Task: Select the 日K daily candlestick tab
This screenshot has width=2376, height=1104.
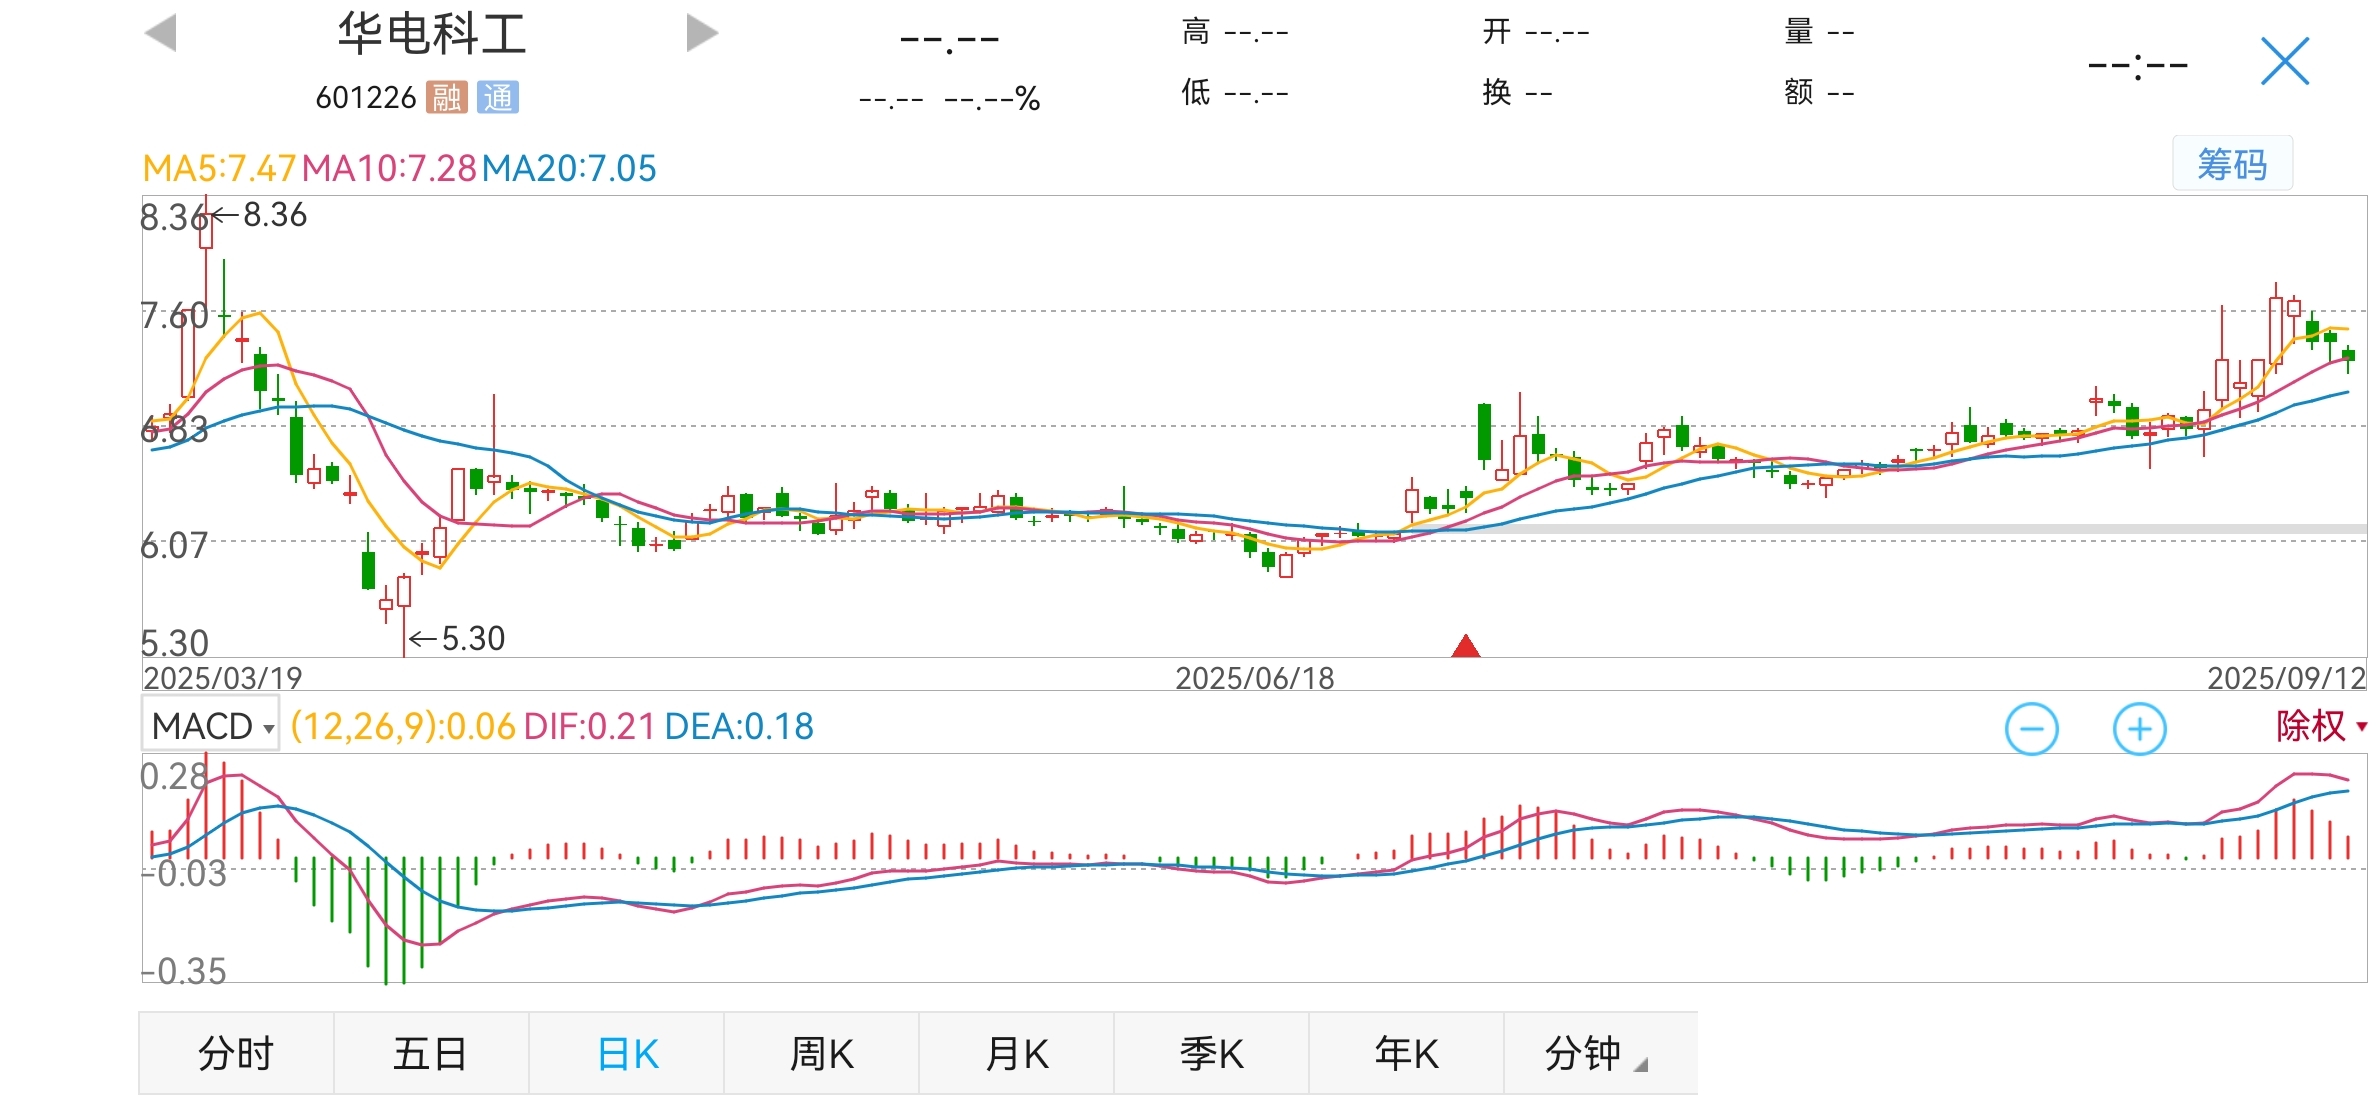Action: [x=627, y=1053]
